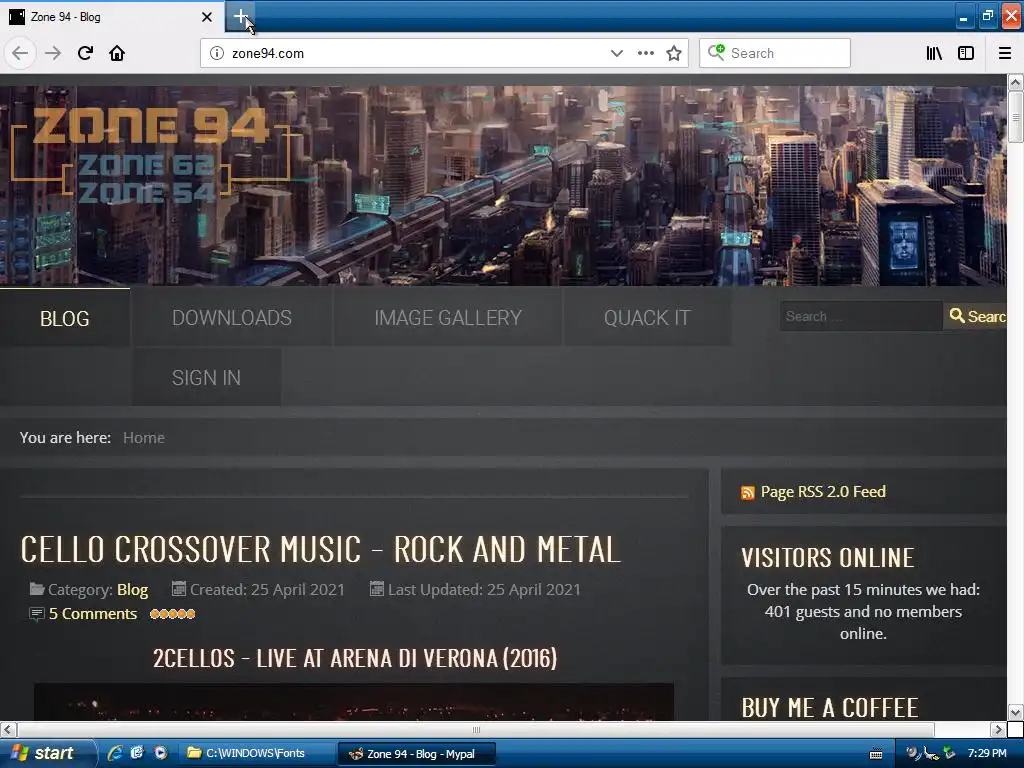The width and height of the screenshot is (1024, 768).
Task: Open the DOWNLOADS menu item
Action: [232, 318]
